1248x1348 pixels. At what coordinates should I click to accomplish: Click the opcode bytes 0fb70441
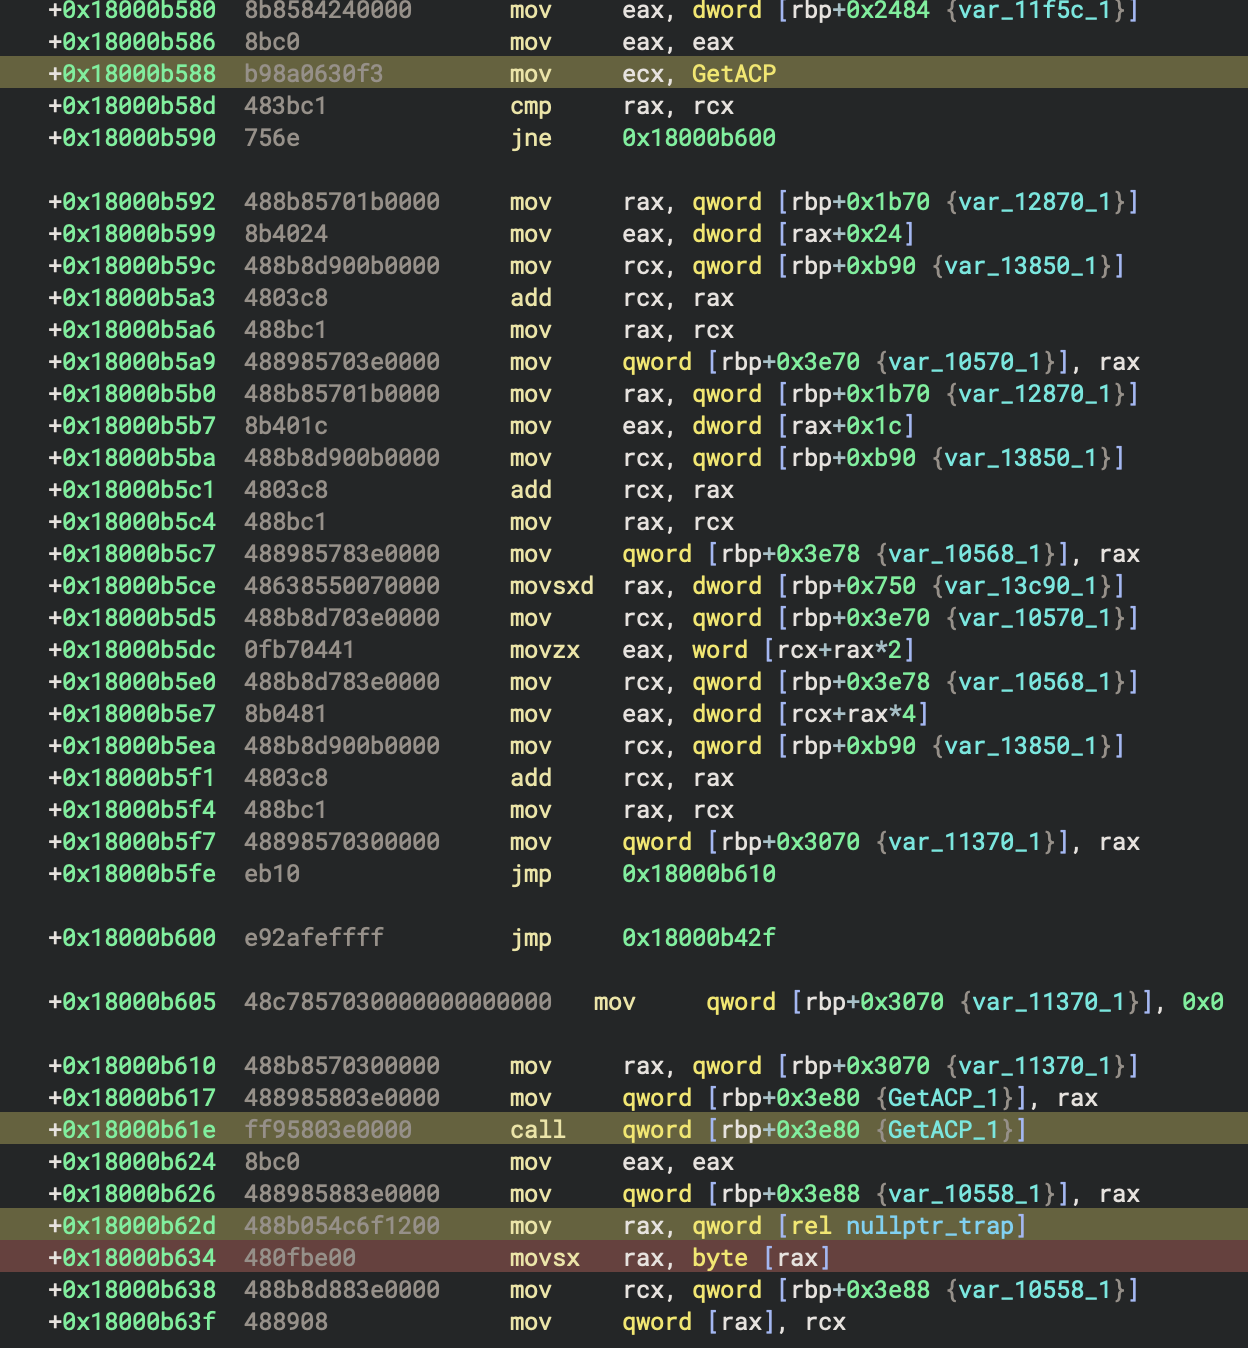[x=300, y=650]
